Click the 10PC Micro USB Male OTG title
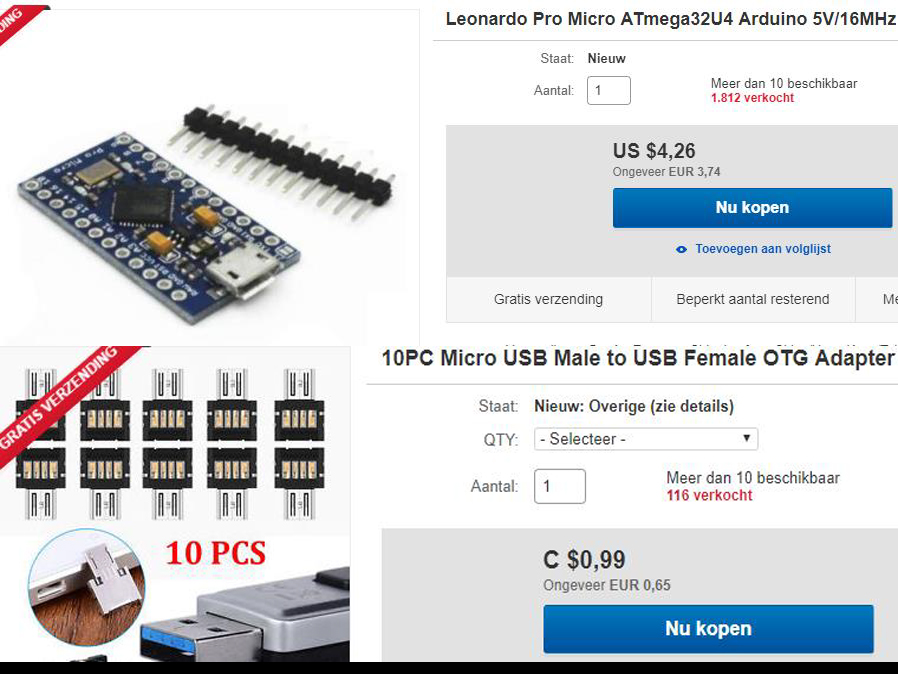 click(x=639, y=358)
